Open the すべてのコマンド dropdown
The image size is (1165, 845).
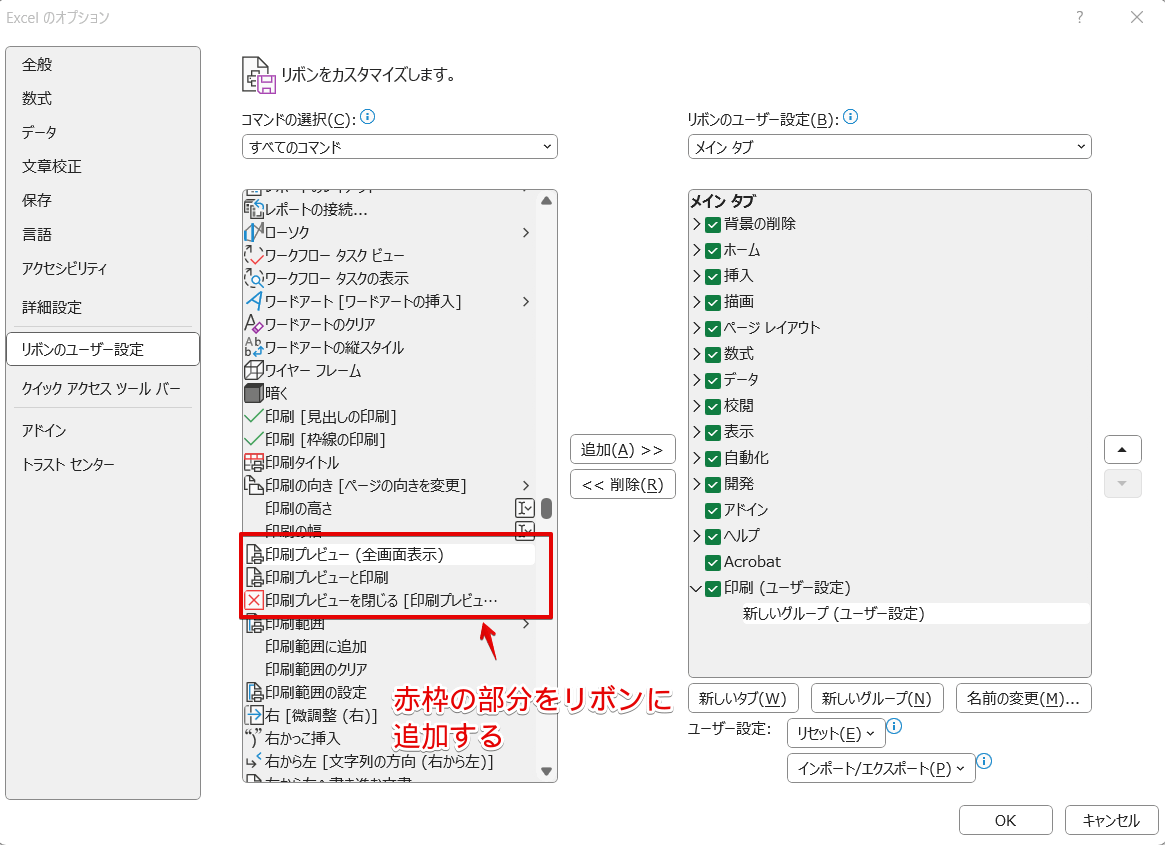(548, 146)
